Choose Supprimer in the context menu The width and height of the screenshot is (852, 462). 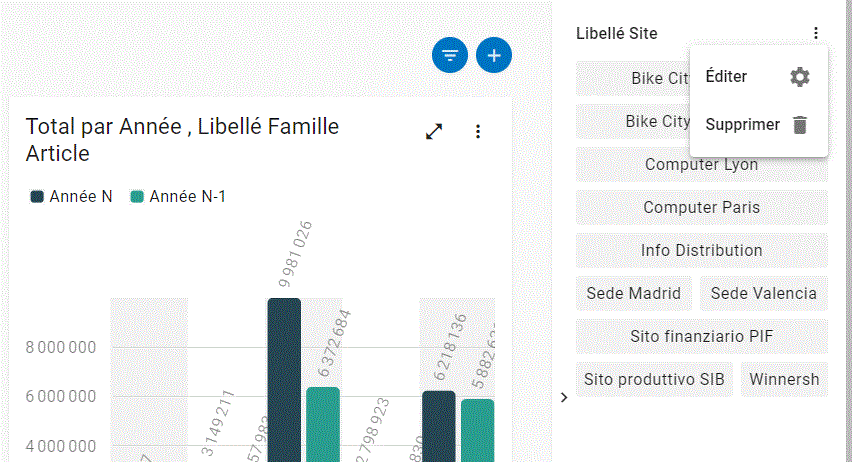pyautogui.click(x=742, y=125)
